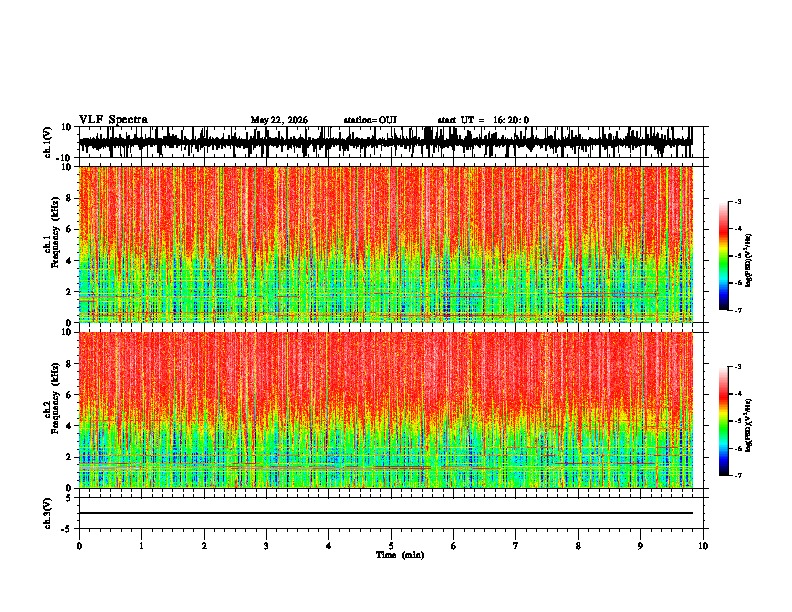Click the station=OUI label
Image resolution: width=792 pixels, height=612 pixels.
(370, 120)
